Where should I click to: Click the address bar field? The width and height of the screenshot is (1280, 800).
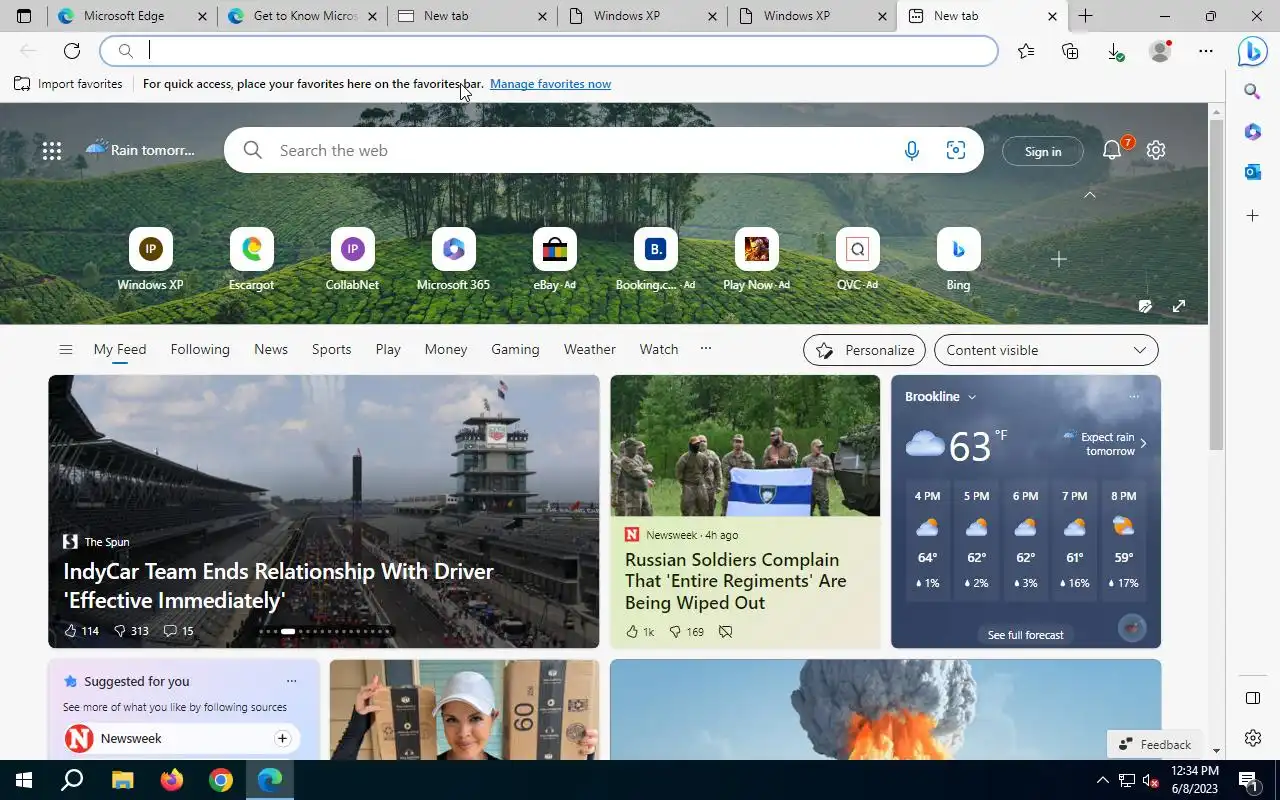[549, 51]
